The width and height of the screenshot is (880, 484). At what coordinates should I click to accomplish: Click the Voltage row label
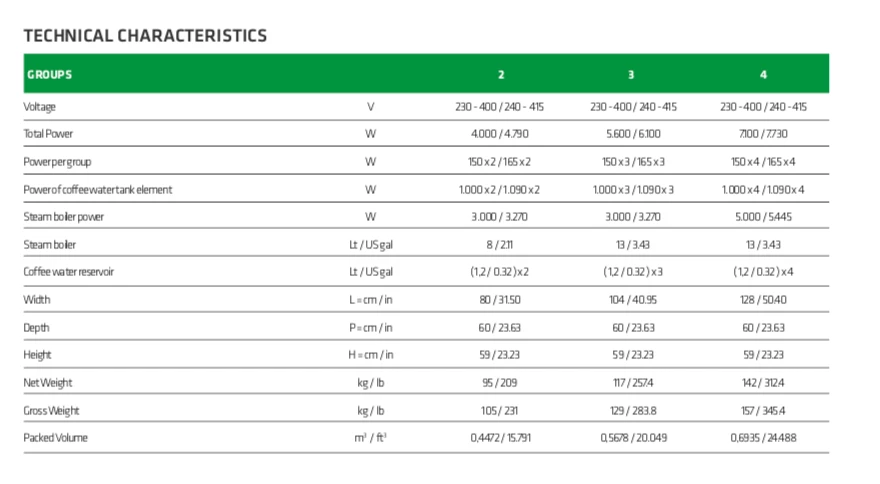pos(40,106)
